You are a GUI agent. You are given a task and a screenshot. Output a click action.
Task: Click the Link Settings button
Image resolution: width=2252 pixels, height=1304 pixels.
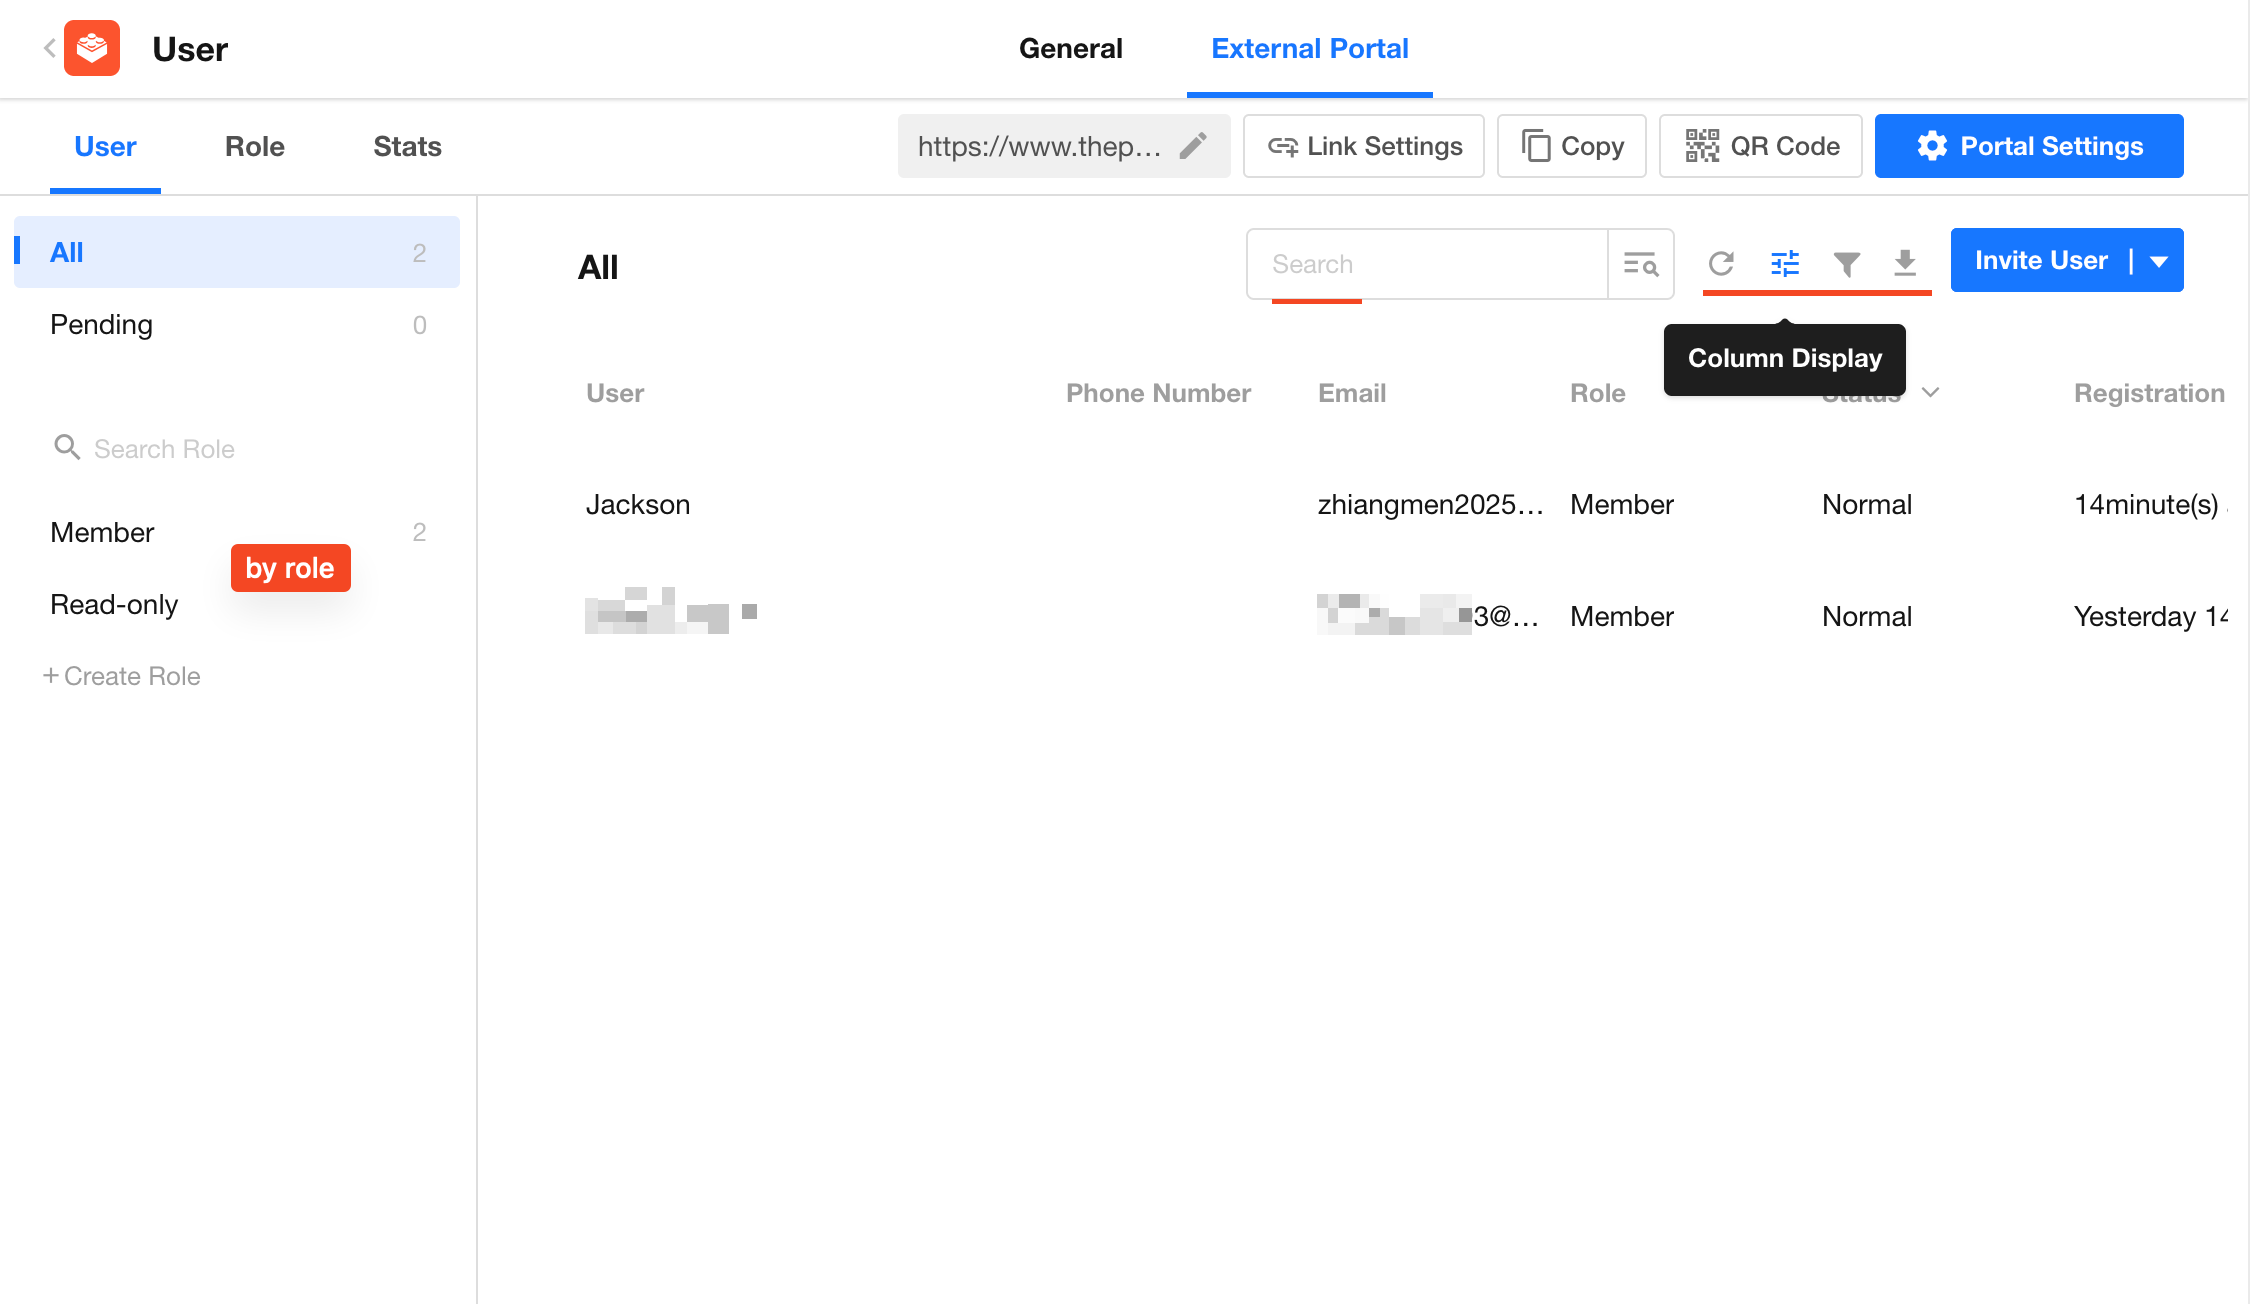tap(1364, 146)
